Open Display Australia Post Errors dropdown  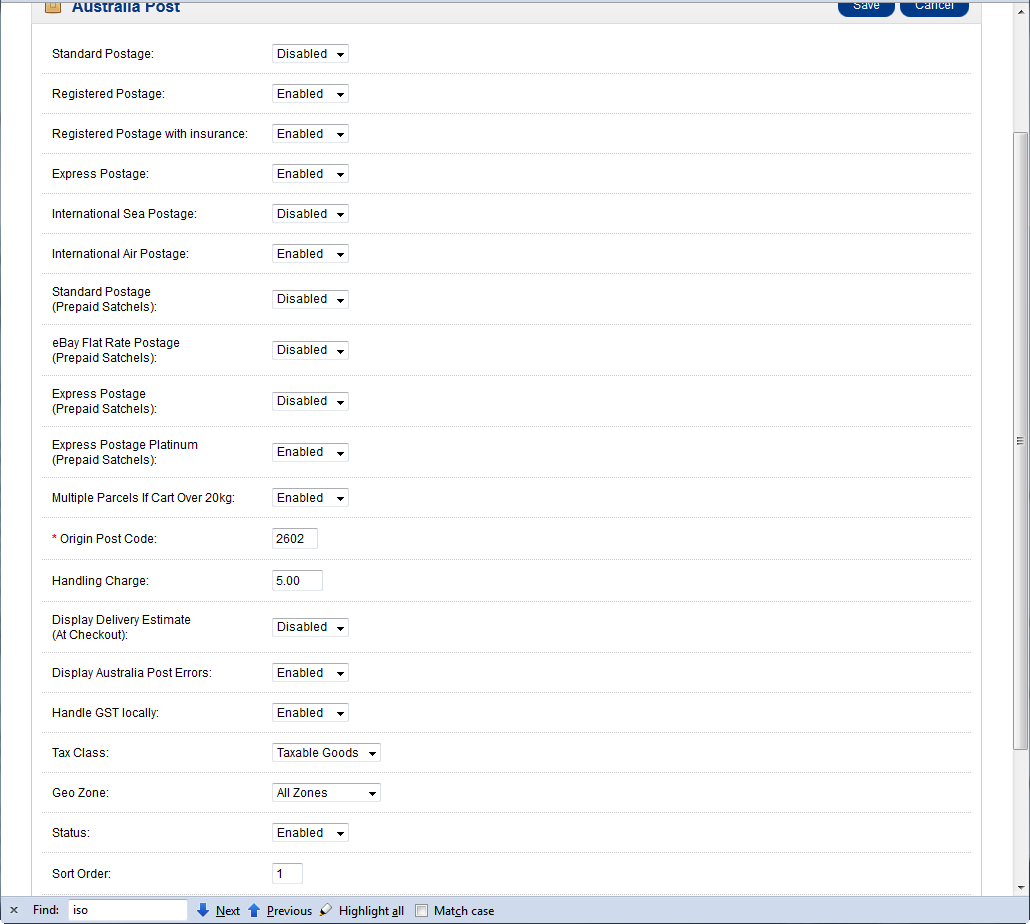(310, 673)
